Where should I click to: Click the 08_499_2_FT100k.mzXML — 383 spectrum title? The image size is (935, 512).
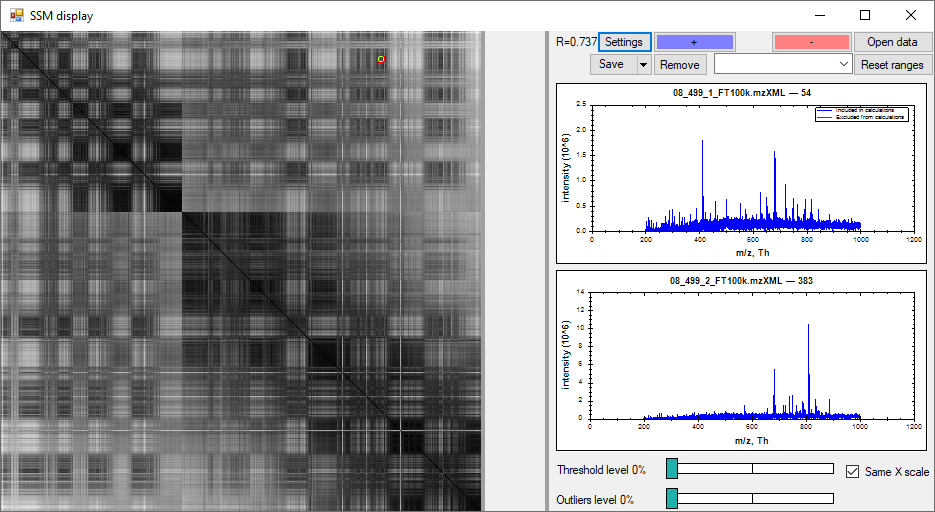pos(741,280)
